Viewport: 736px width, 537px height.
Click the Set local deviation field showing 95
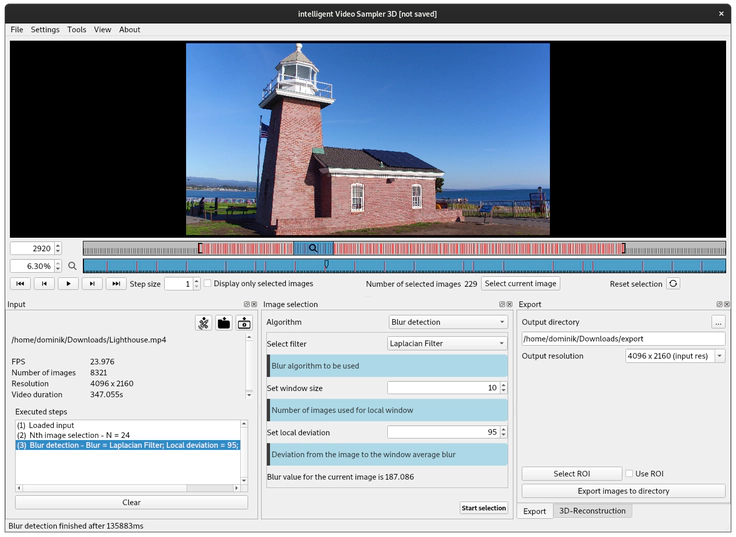coord(444,432)
